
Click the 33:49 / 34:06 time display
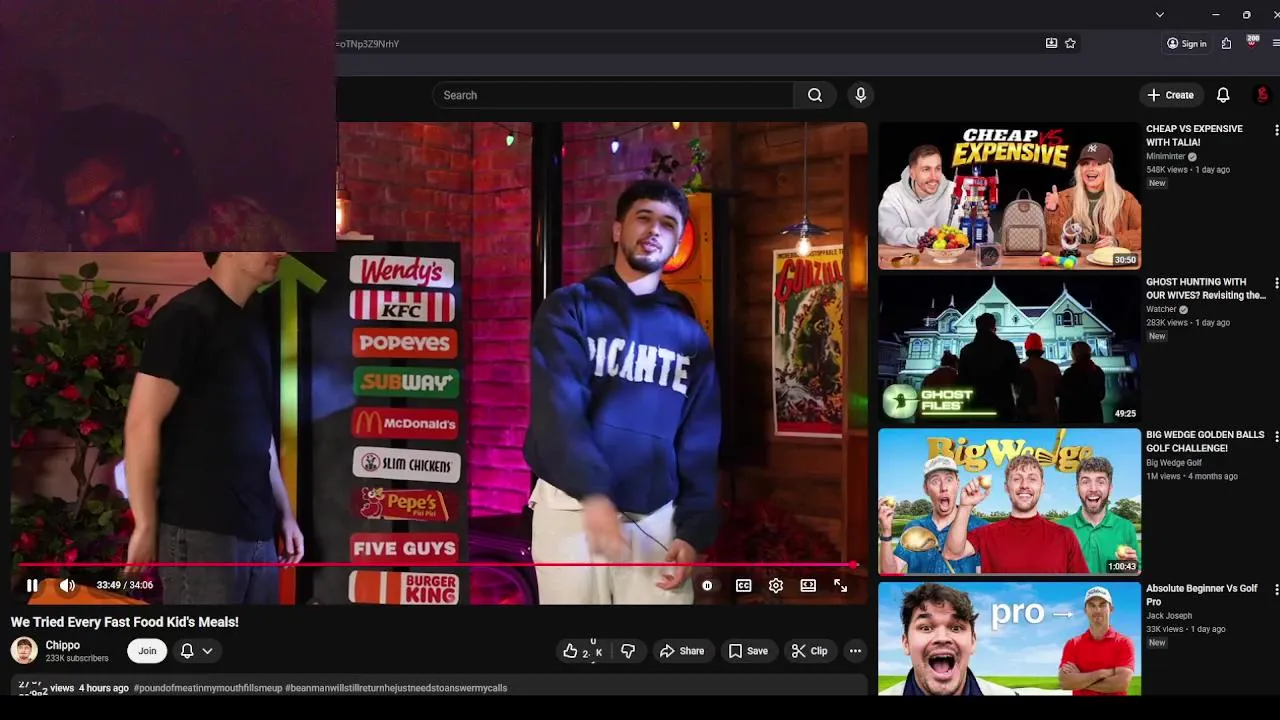(125, 586)
